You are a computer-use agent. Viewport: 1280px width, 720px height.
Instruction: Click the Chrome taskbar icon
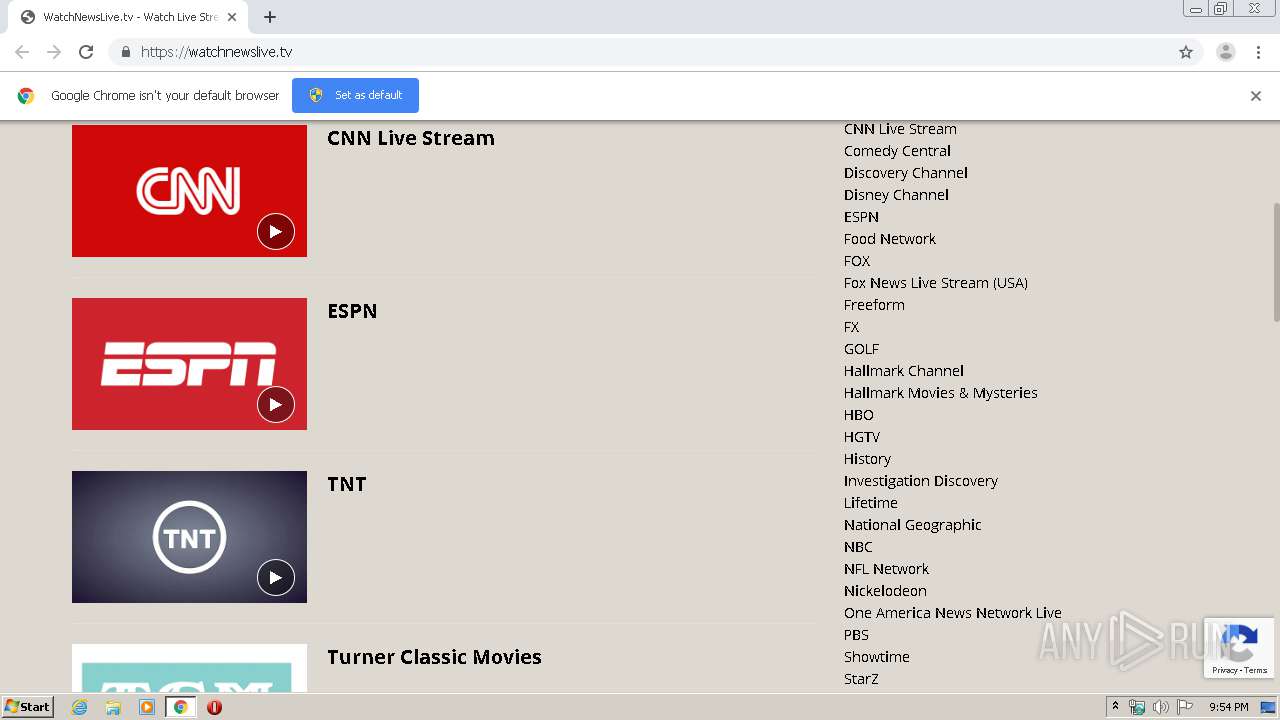180,707
